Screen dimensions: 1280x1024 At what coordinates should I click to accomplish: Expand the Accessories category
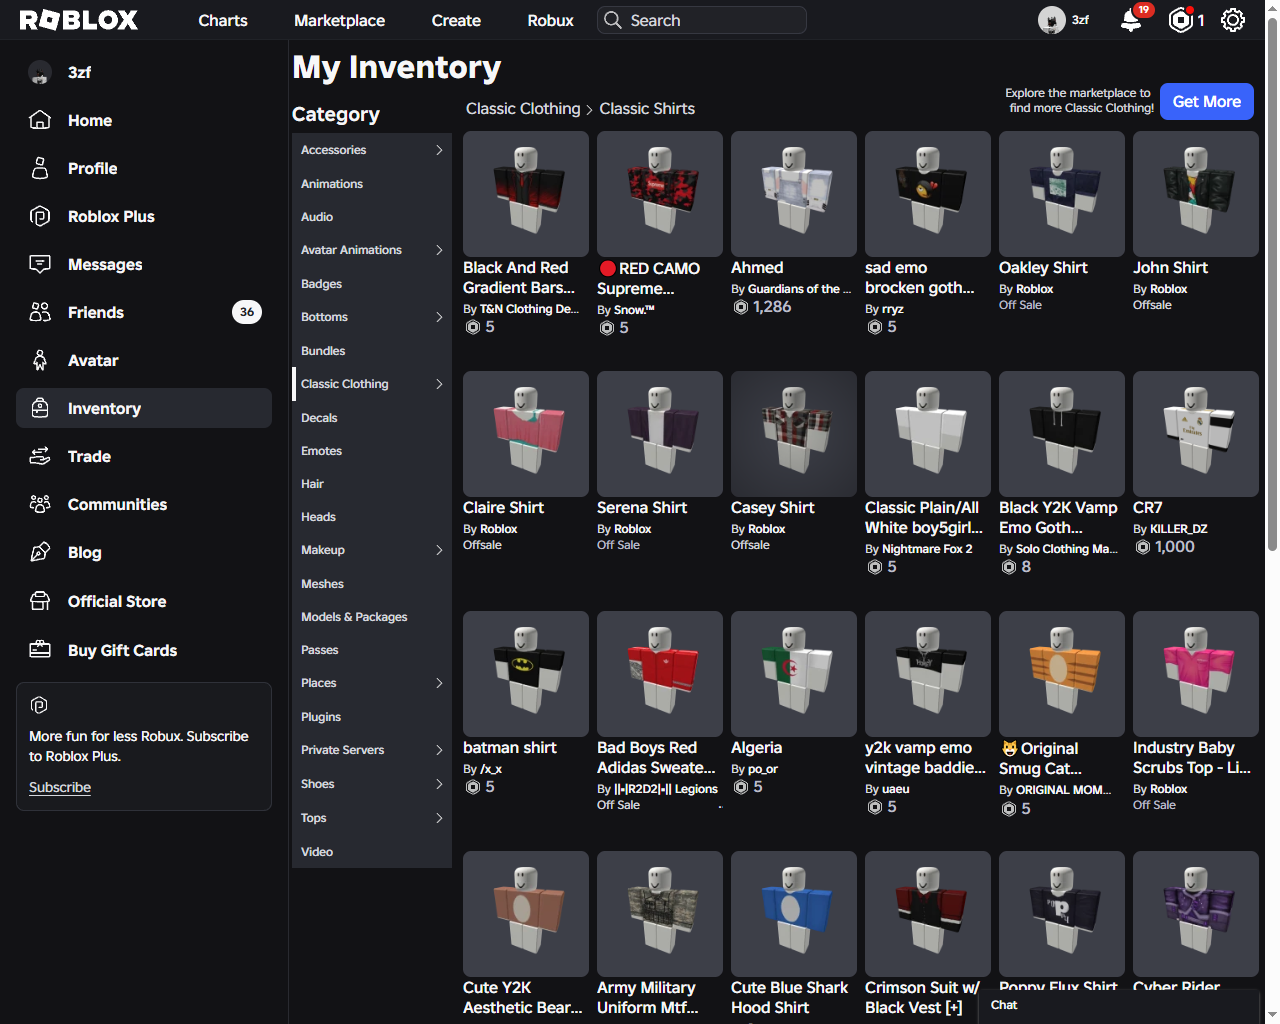[439, 150]
